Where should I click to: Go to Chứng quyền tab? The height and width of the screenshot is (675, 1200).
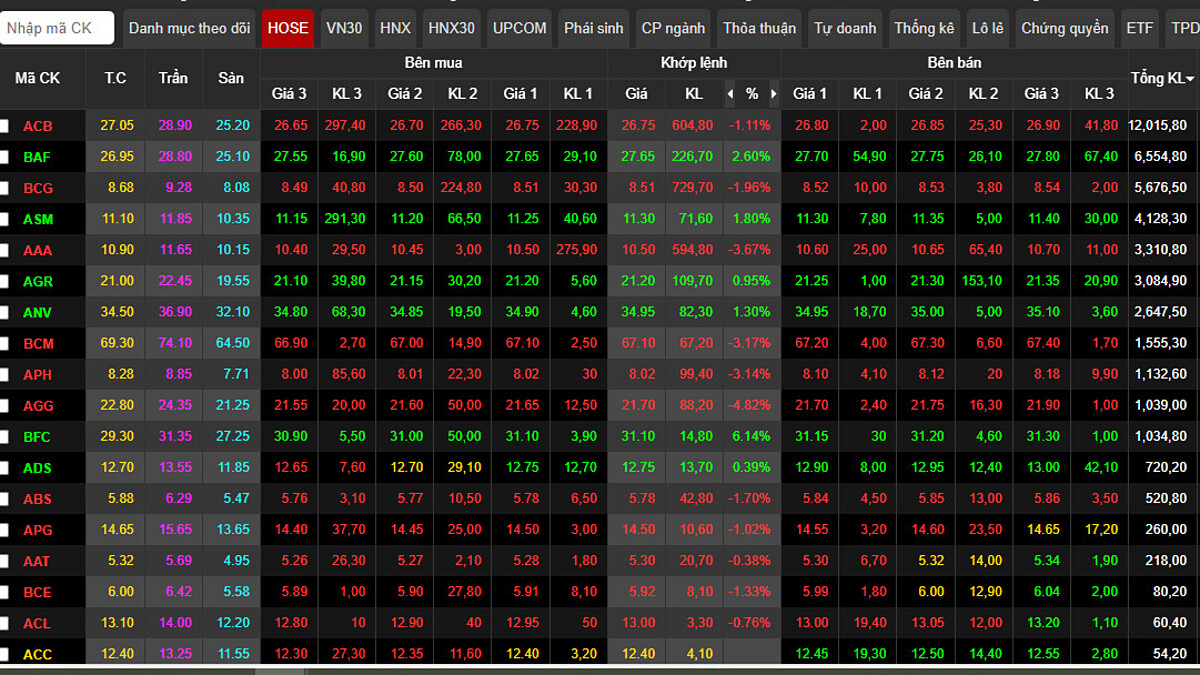[1064, 28]
